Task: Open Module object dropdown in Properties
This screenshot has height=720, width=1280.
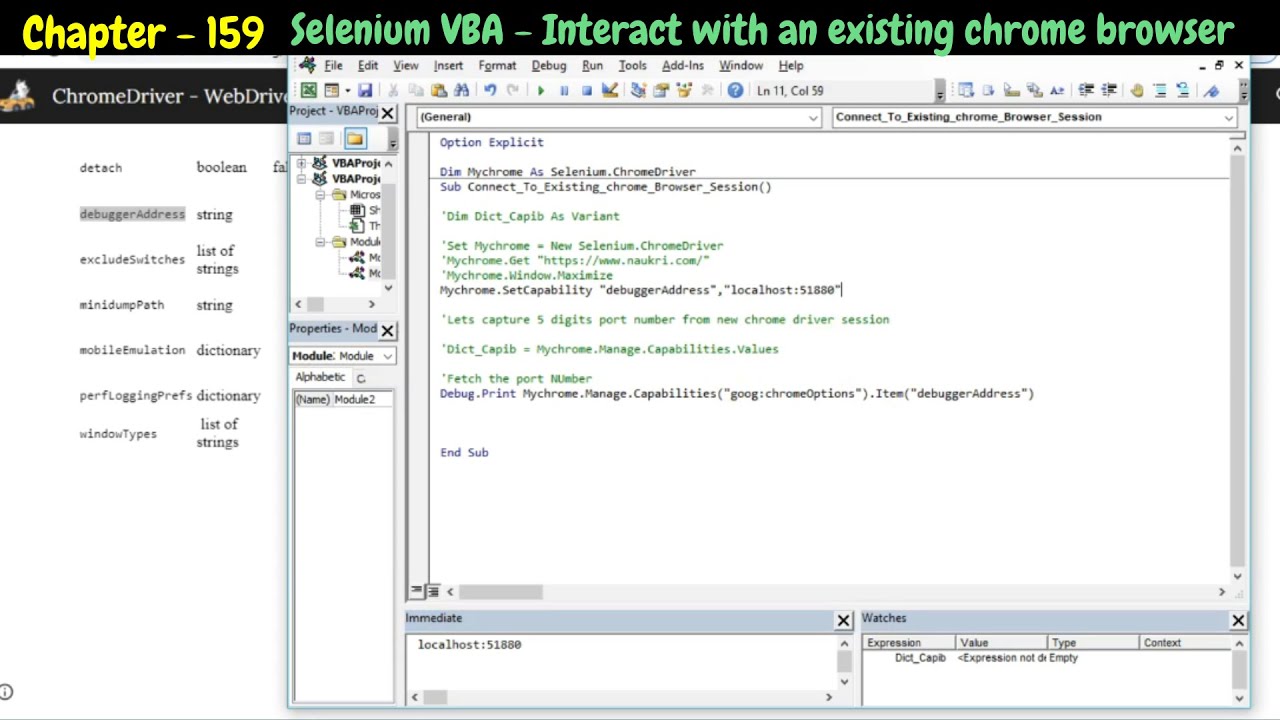Action: (x=387, y=356)
